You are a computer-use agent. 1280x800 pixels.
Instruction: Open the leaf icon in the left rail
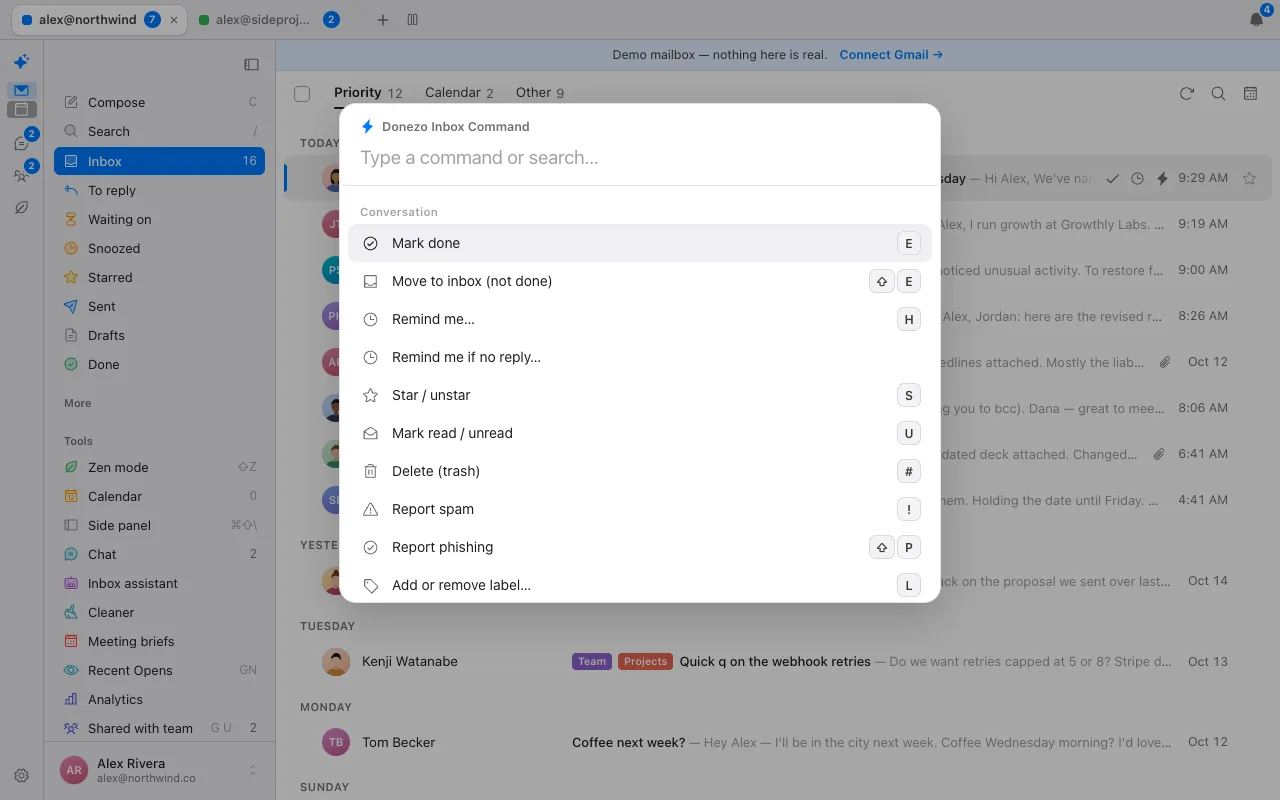coord(21,207)
